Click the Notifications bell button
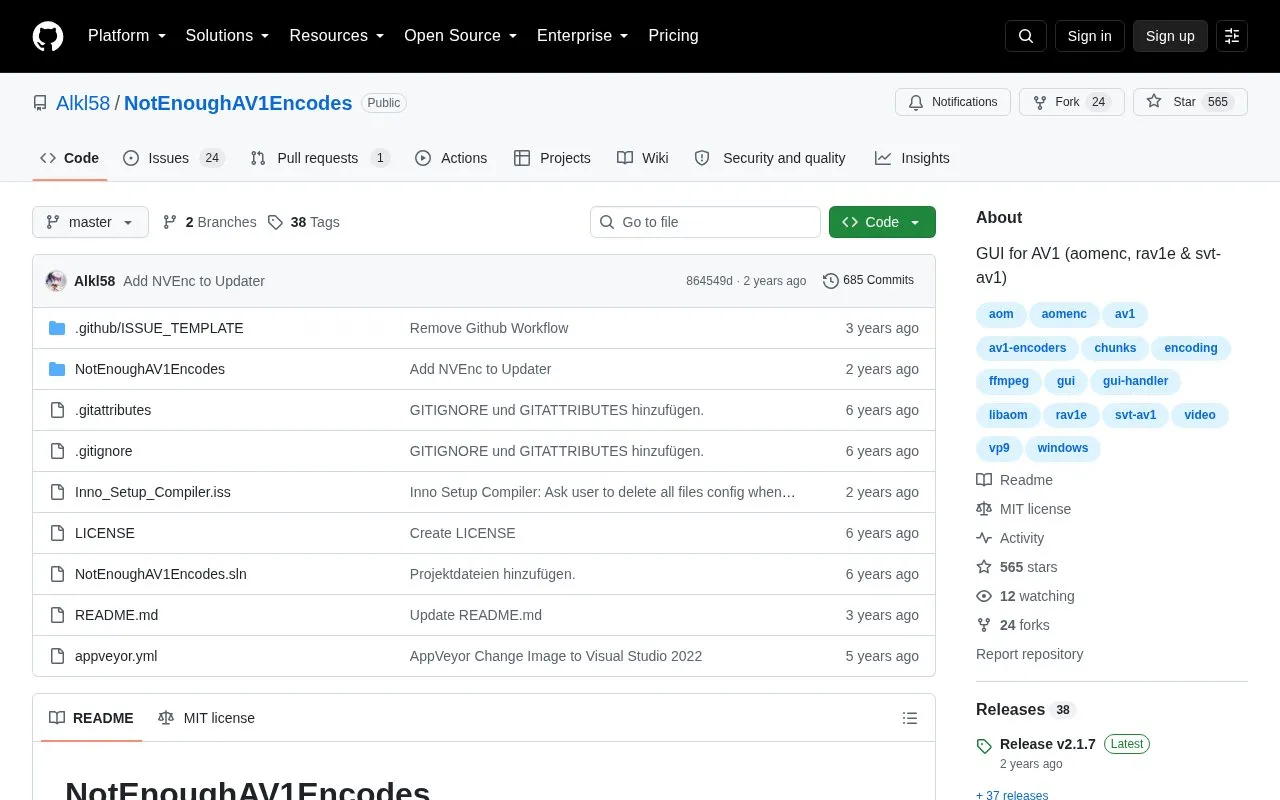Image resolution: width=1280 pixels, height=800 pixels. tap(953, 102)
